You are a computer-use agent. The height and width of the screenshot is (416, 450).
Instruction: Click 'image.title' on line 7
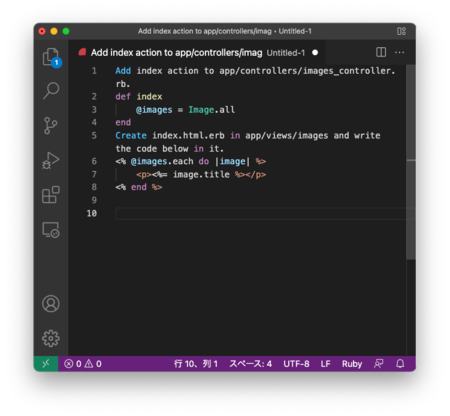pyautogui.click(x=201, y=174)
